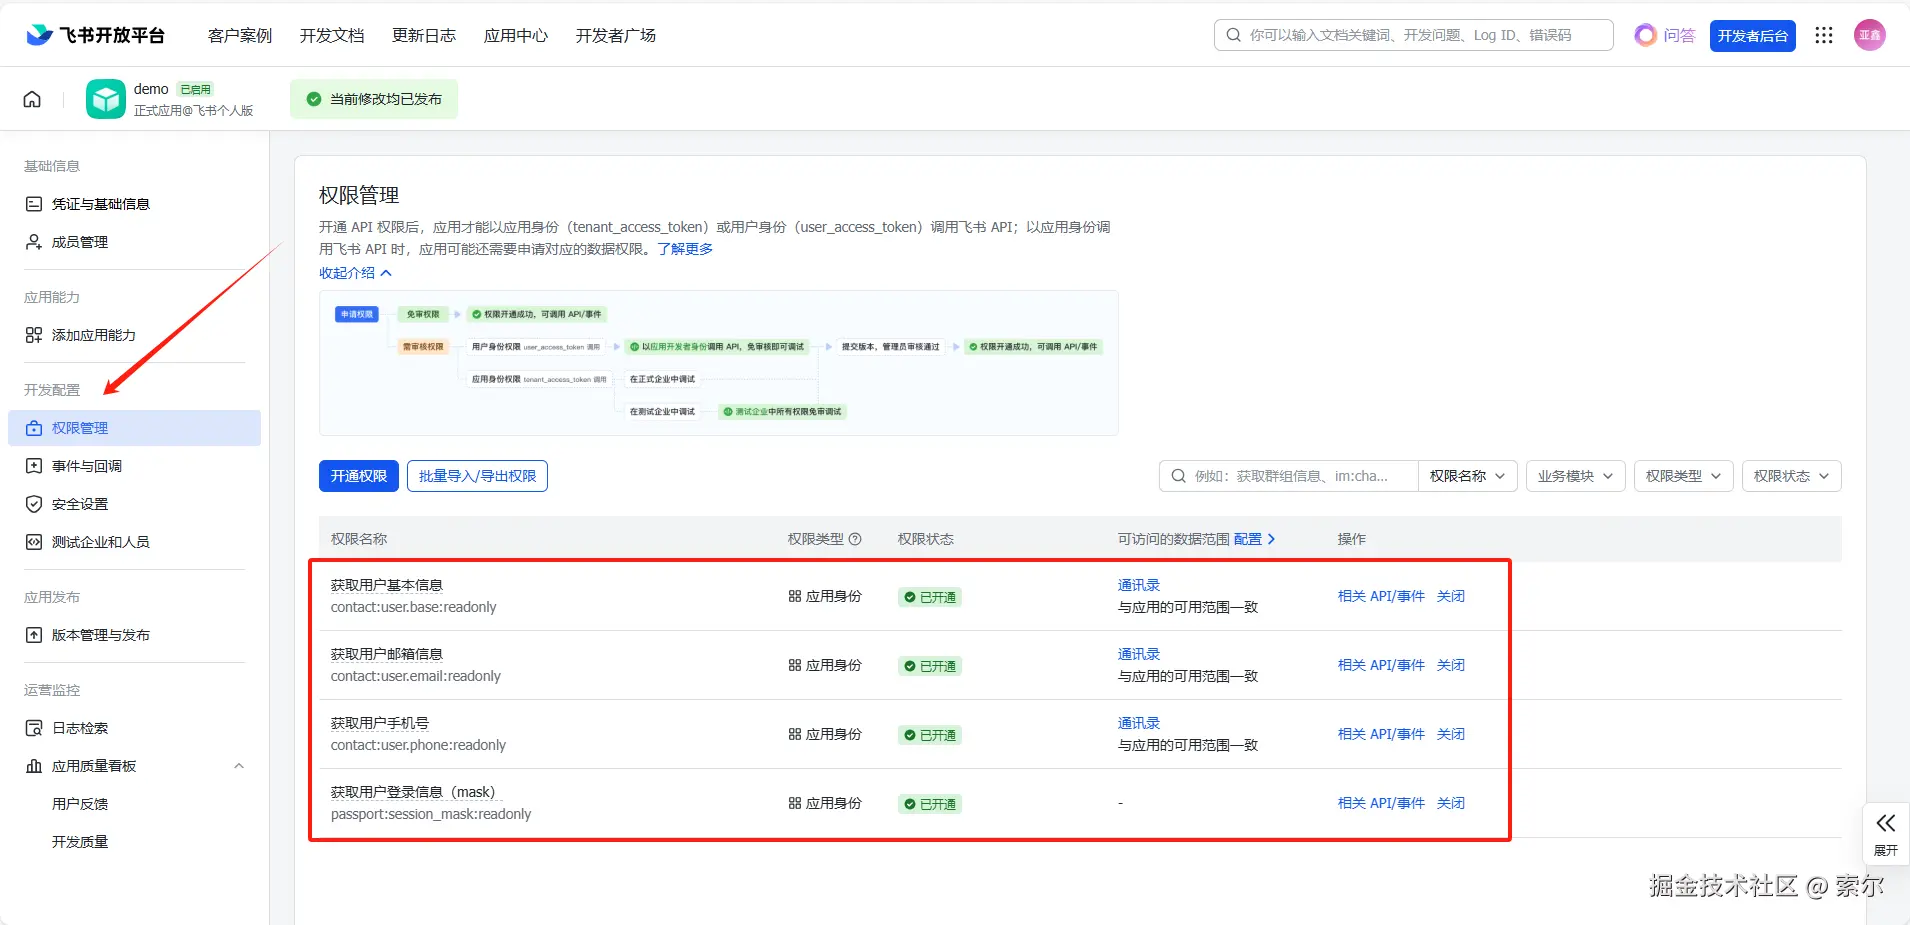Viewport: 1910px width, 925px height.
Task: Click the passport:session_mask:readonly scope text
Action: (431, 814)
